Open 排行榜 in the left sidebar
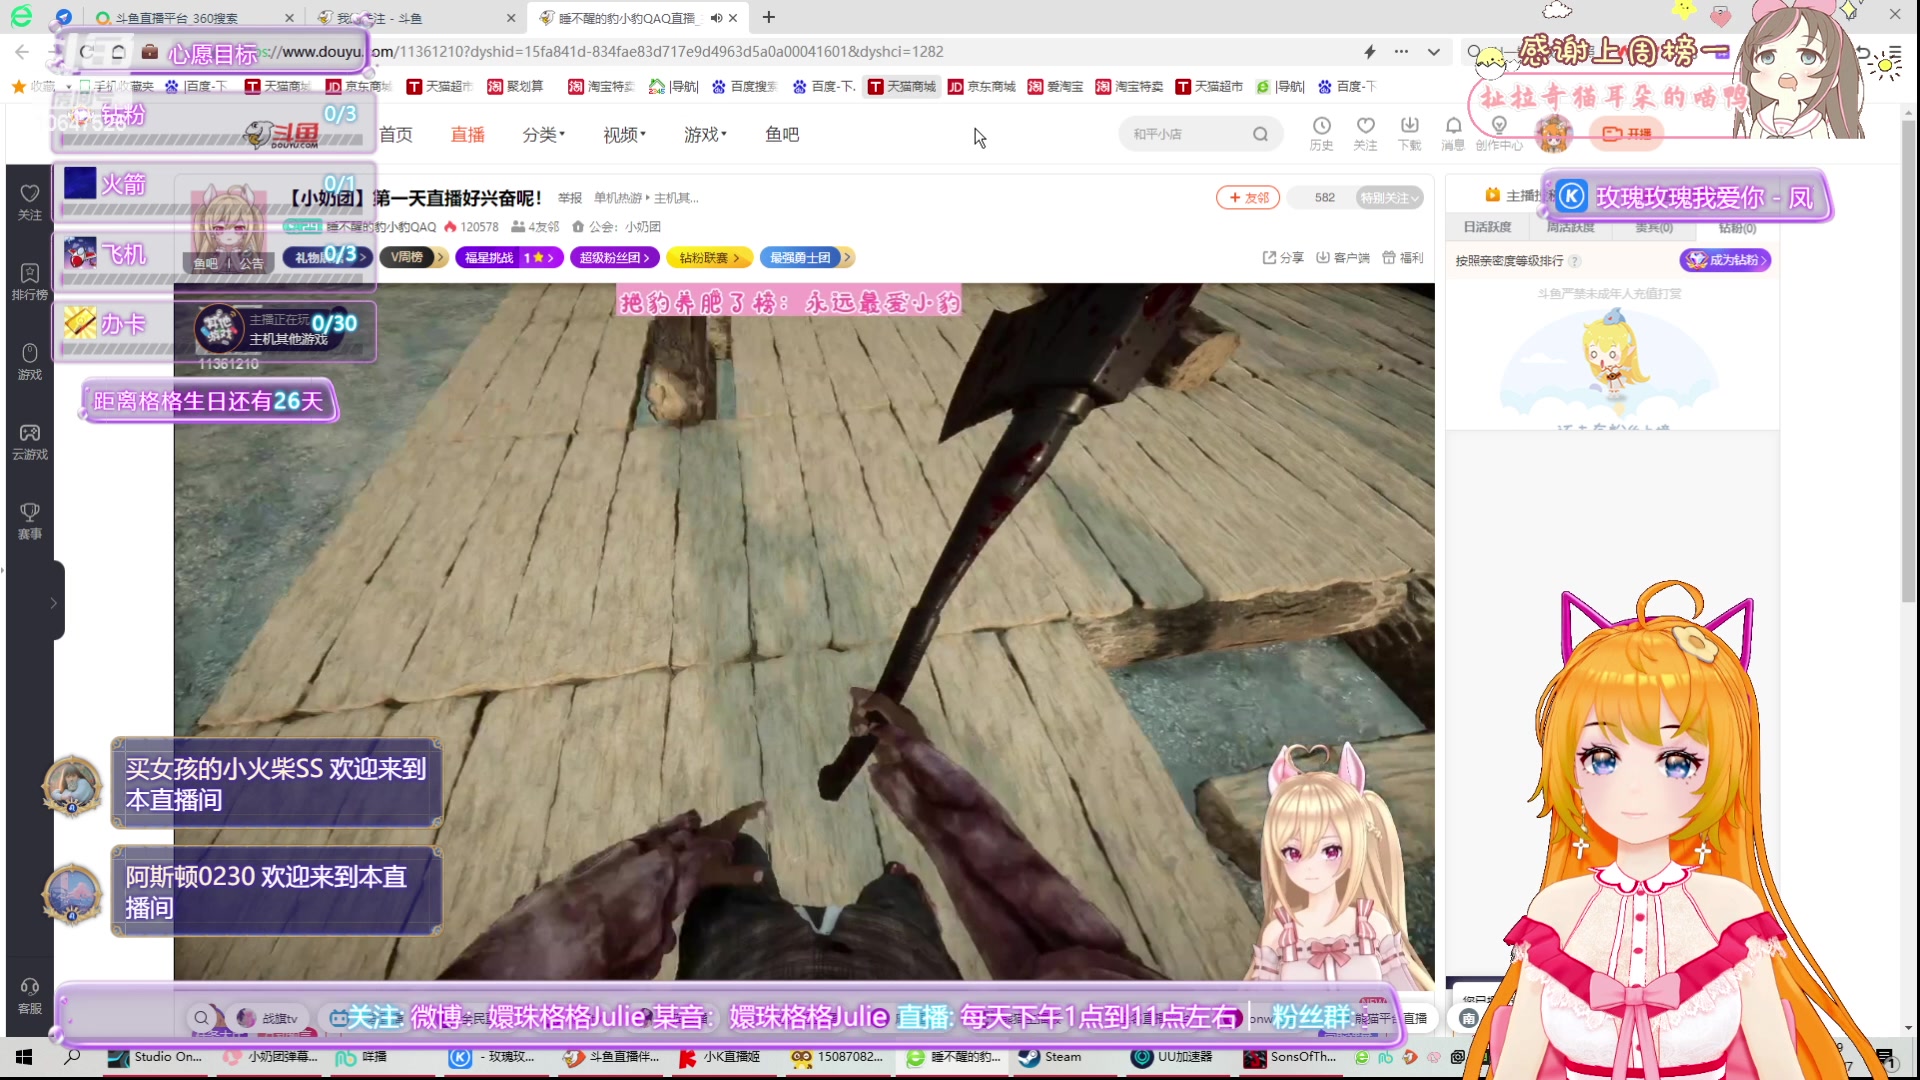This screenshot has width=1920, height=1080. tap(30, 282)
